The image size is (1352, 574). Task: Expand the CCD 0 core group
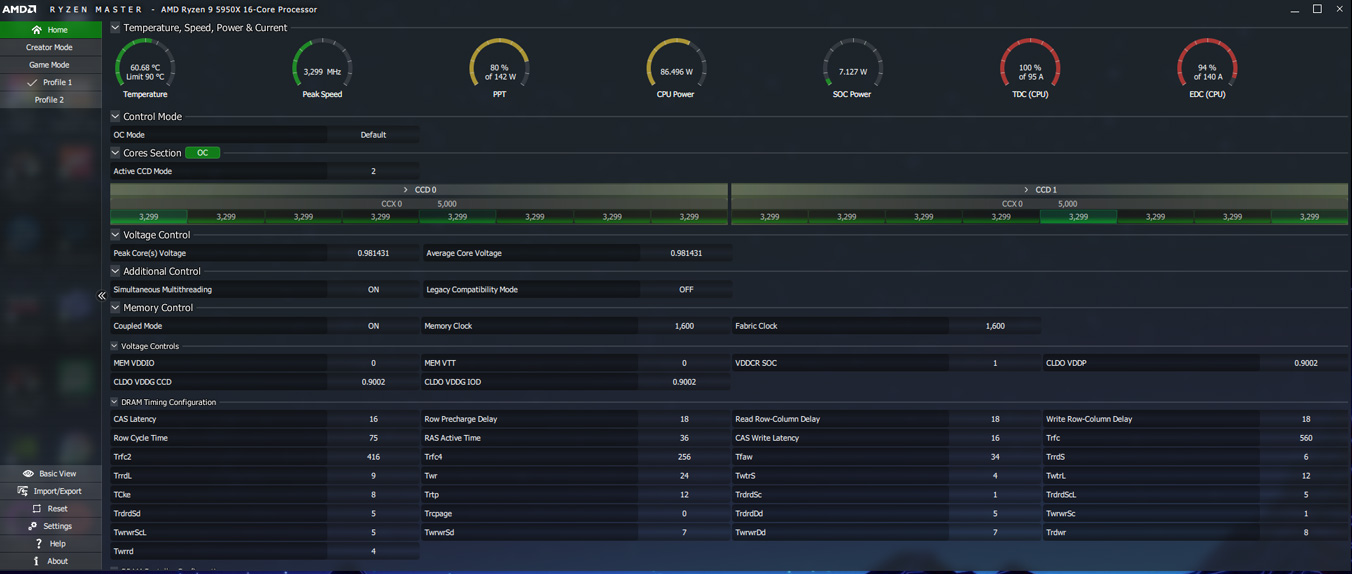coord(406,189)
